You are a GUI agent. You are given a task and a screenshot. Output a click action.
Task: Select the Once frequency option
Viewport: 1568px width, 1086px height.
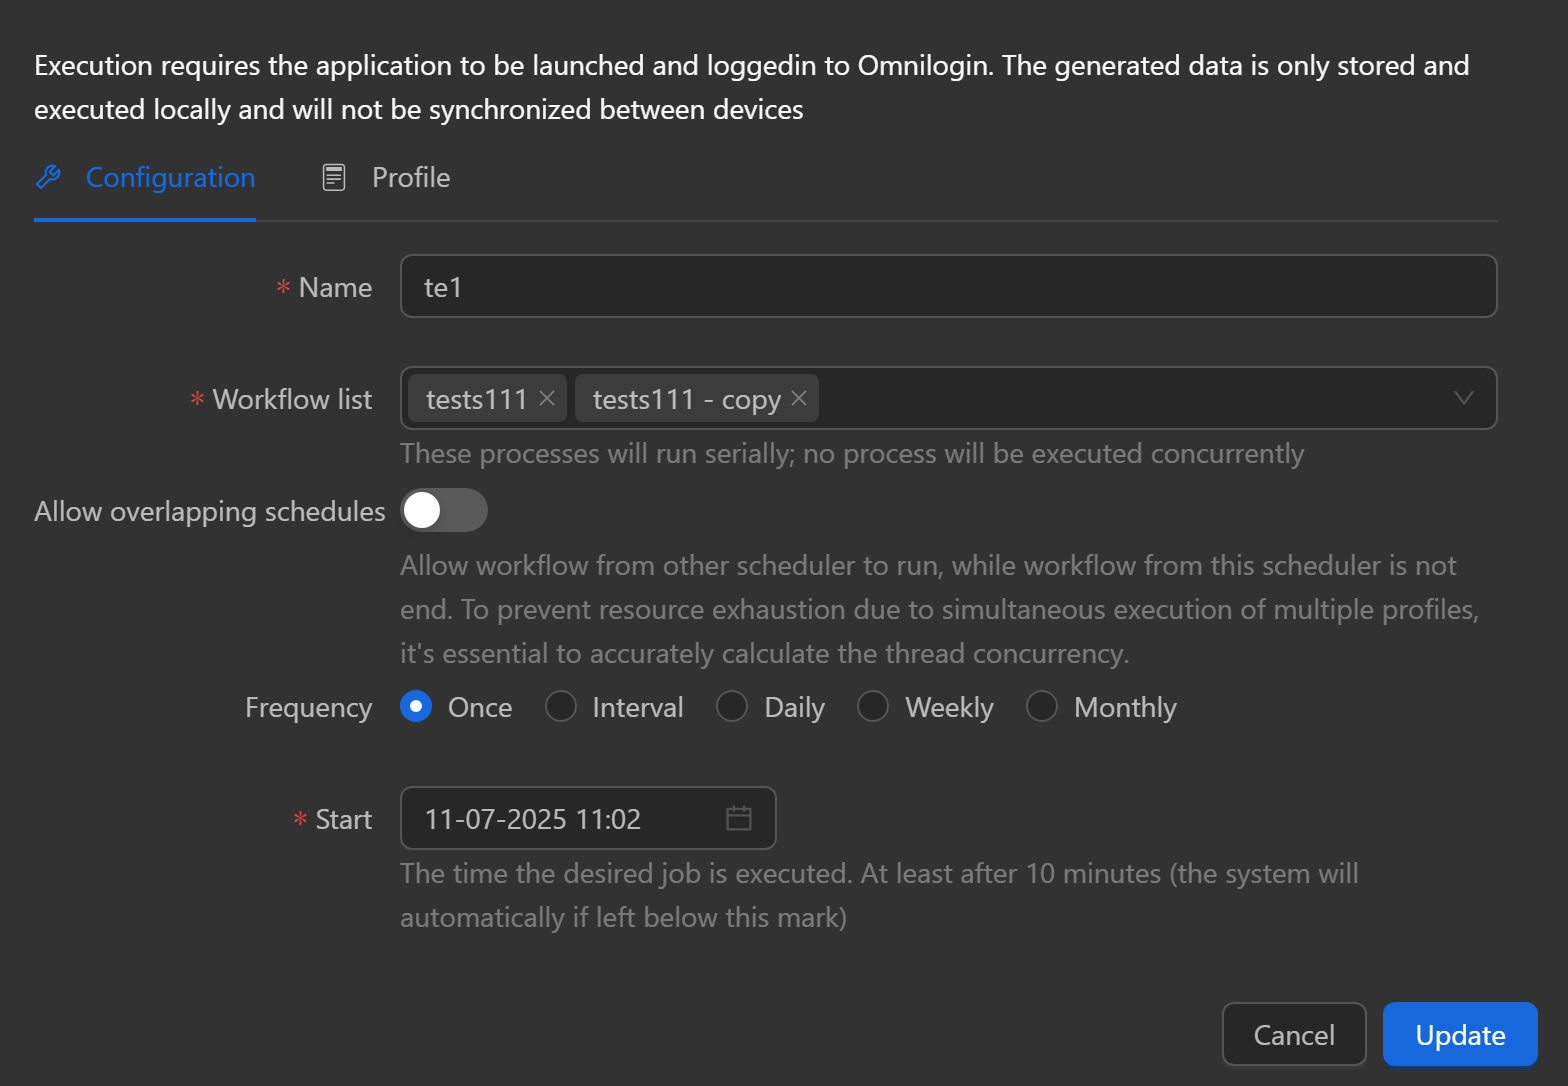[416, 706]
